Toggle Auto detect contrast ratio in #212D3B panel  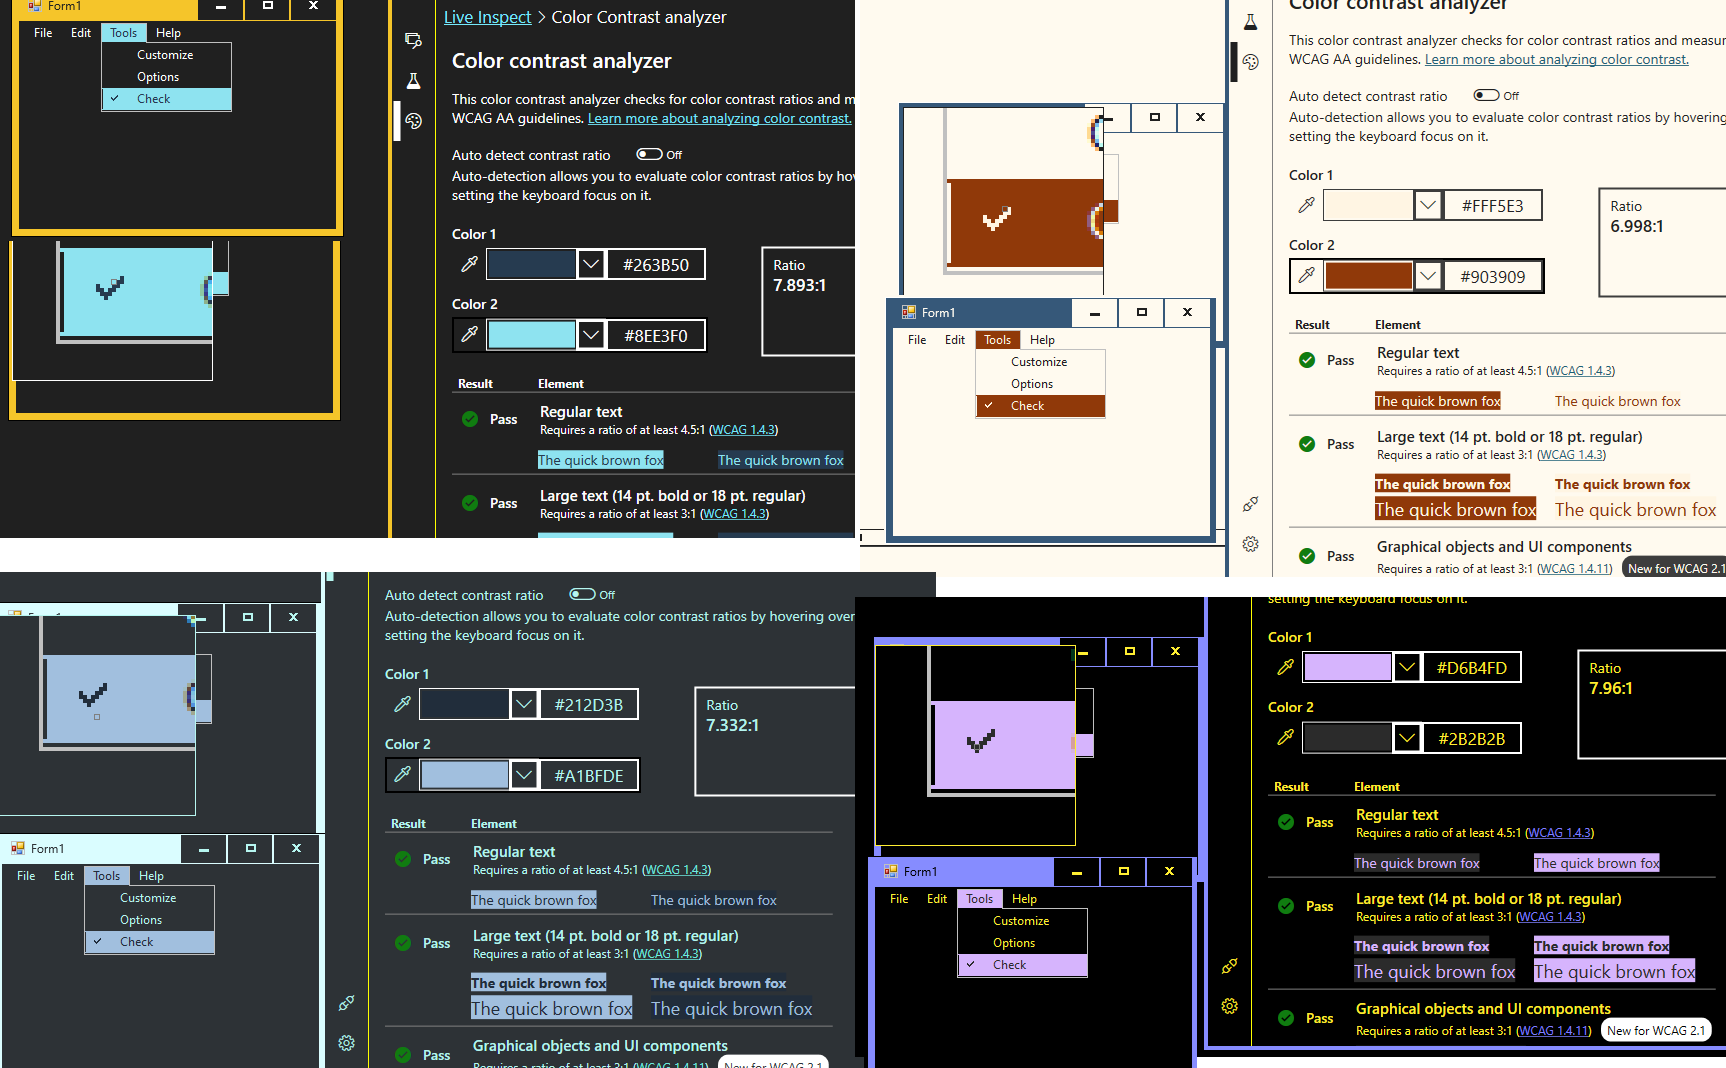click(x=583, y=594)
